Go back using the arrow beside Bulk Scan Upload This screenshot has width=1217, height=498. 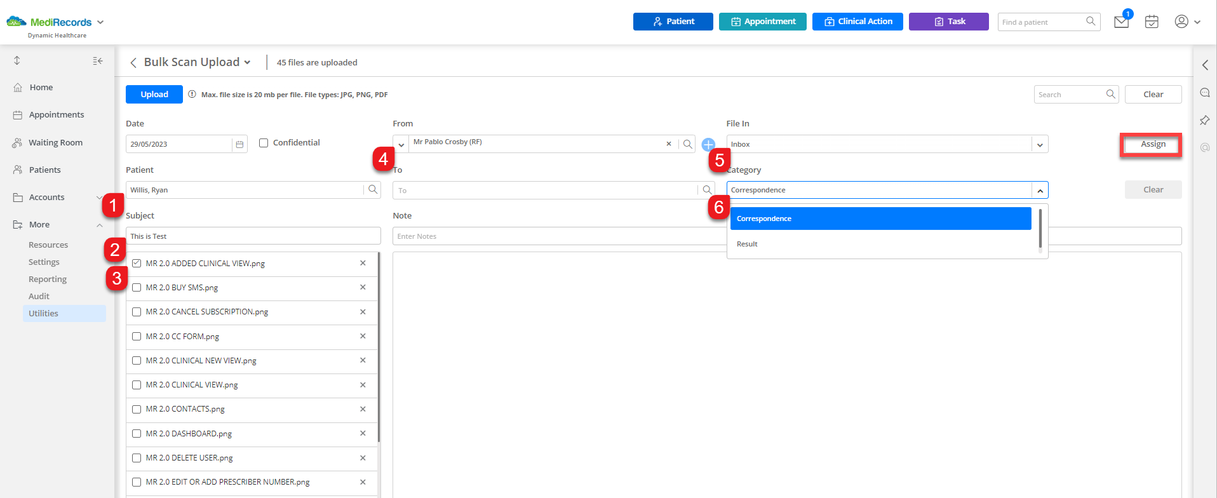(133, 62)
